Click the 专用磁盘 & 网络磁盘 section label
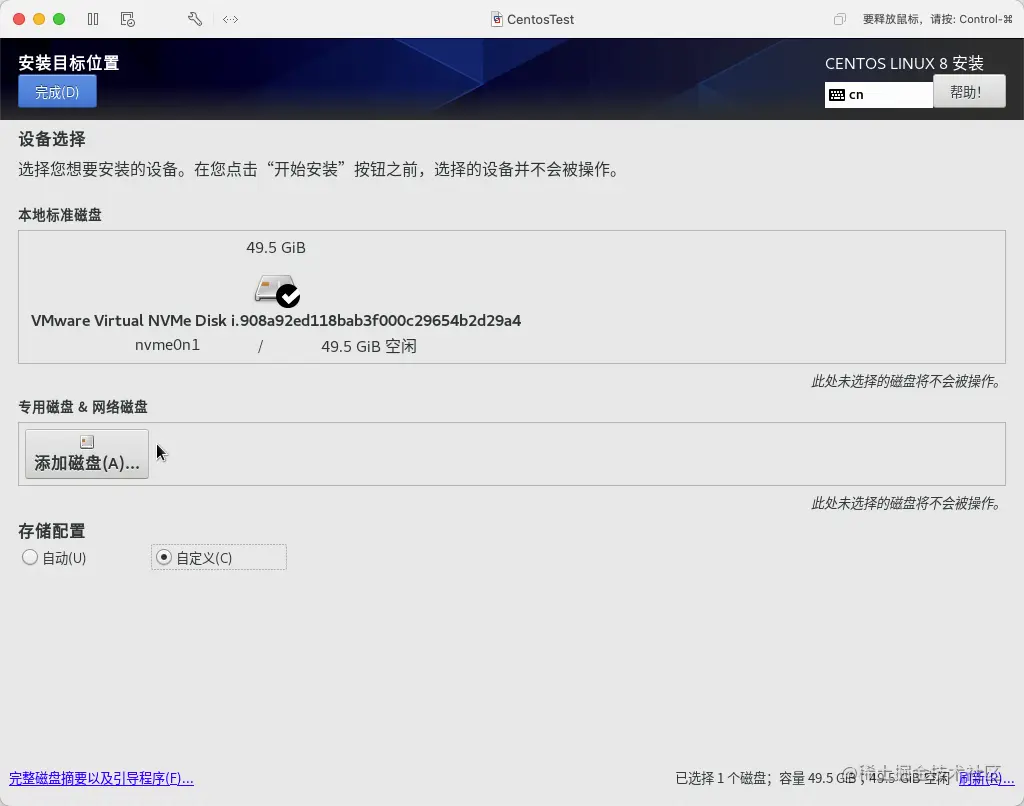The width and height of the screenshot is (1024, 806). tap(83, 407)
